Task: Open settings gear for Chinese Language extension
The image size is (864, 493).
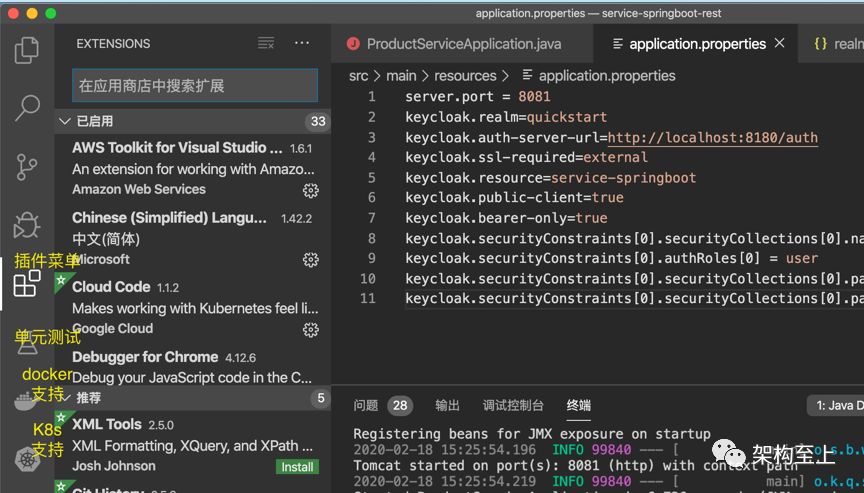Action: point(311,260)
